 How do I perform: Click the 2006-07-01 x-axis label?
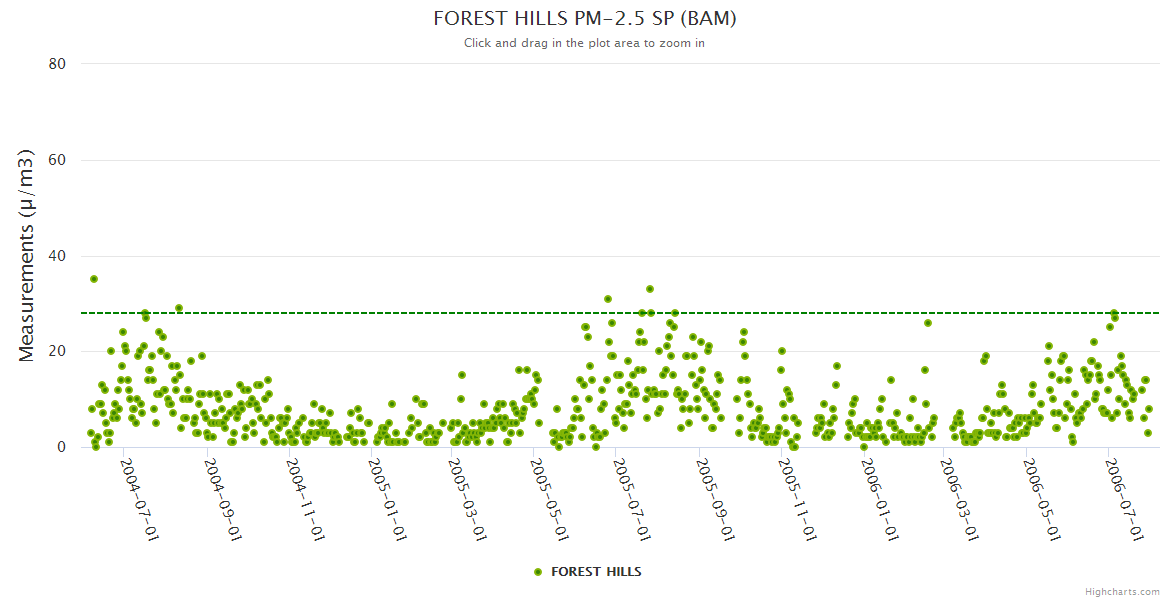click(x=1124, y=499)
